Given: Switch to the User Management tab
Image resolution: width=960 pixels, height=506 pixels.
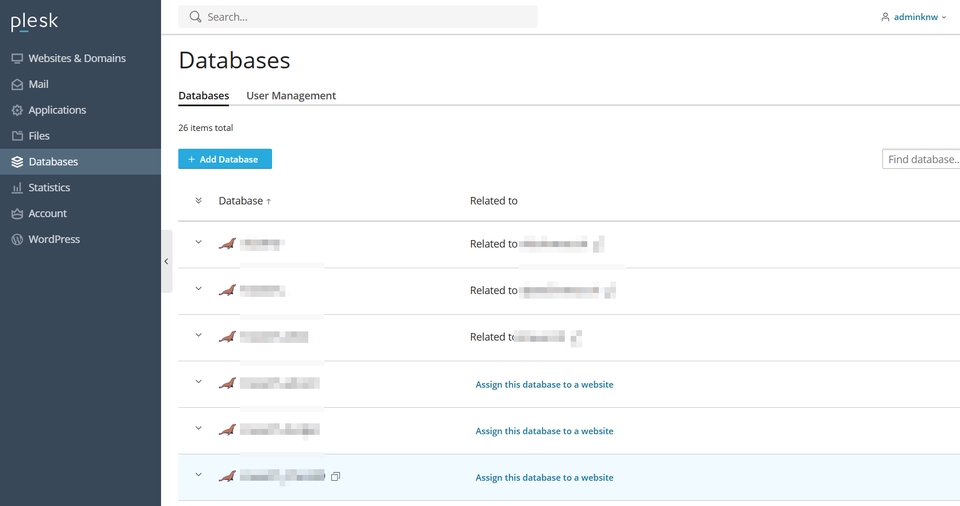Looking at the screenshot, I should point(291,96).
